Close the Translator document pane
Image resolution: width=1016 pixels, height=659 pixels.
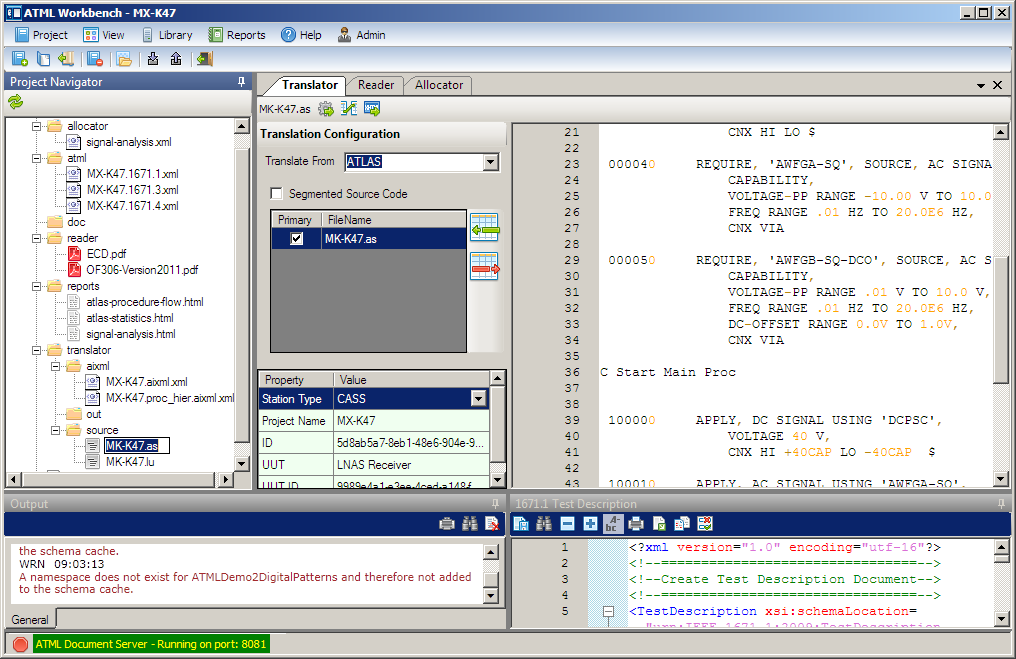point(998,86)
